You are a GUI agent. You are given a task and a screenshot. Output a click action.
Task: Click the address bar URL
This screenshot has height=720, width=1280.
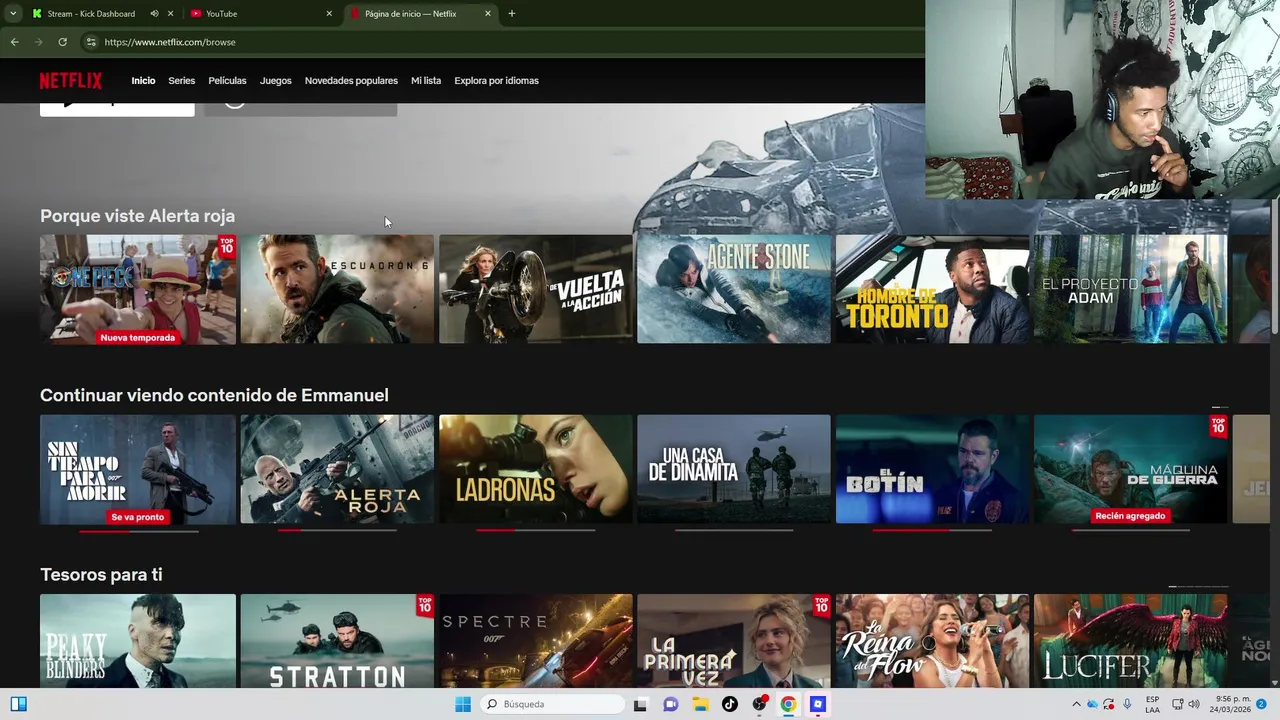click(x=170, y=42)
